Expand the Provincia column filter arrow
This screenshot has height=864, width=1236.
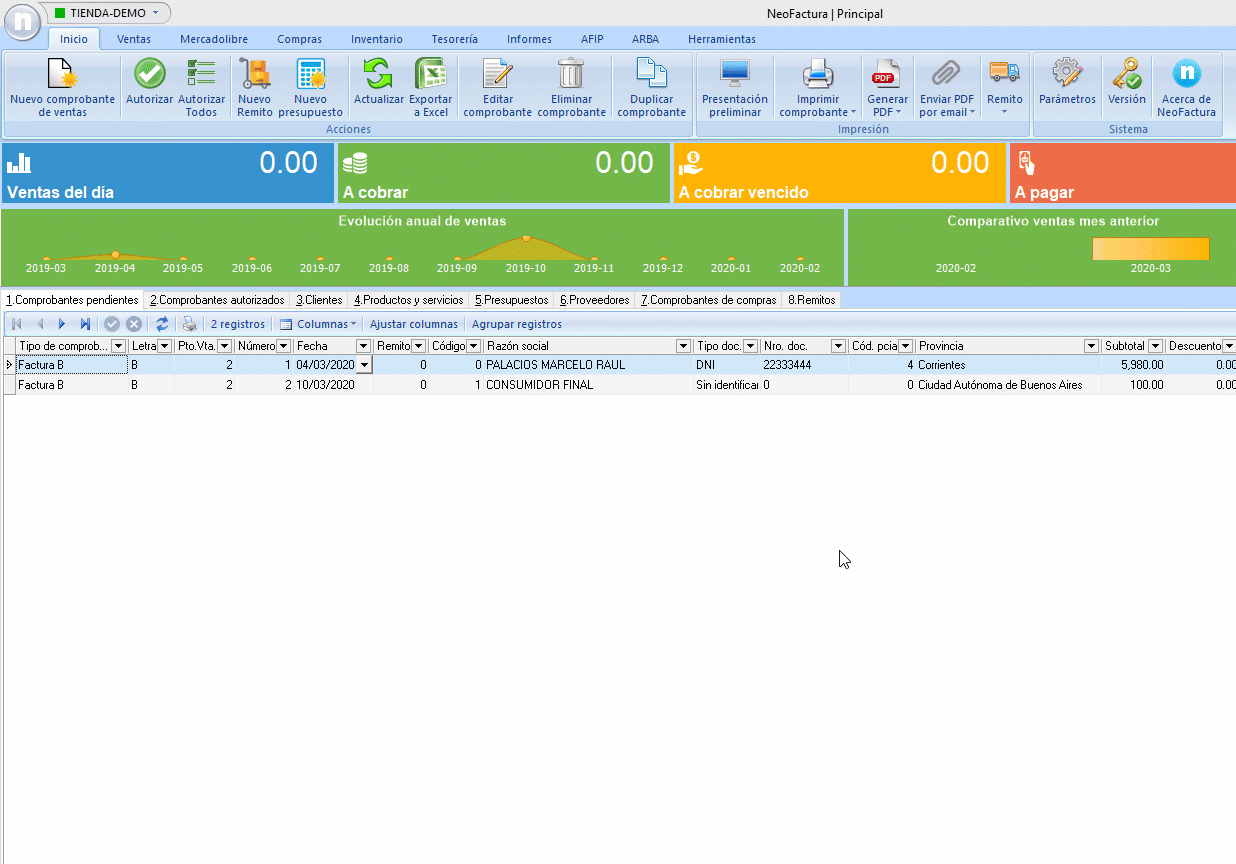point(1091,346)
